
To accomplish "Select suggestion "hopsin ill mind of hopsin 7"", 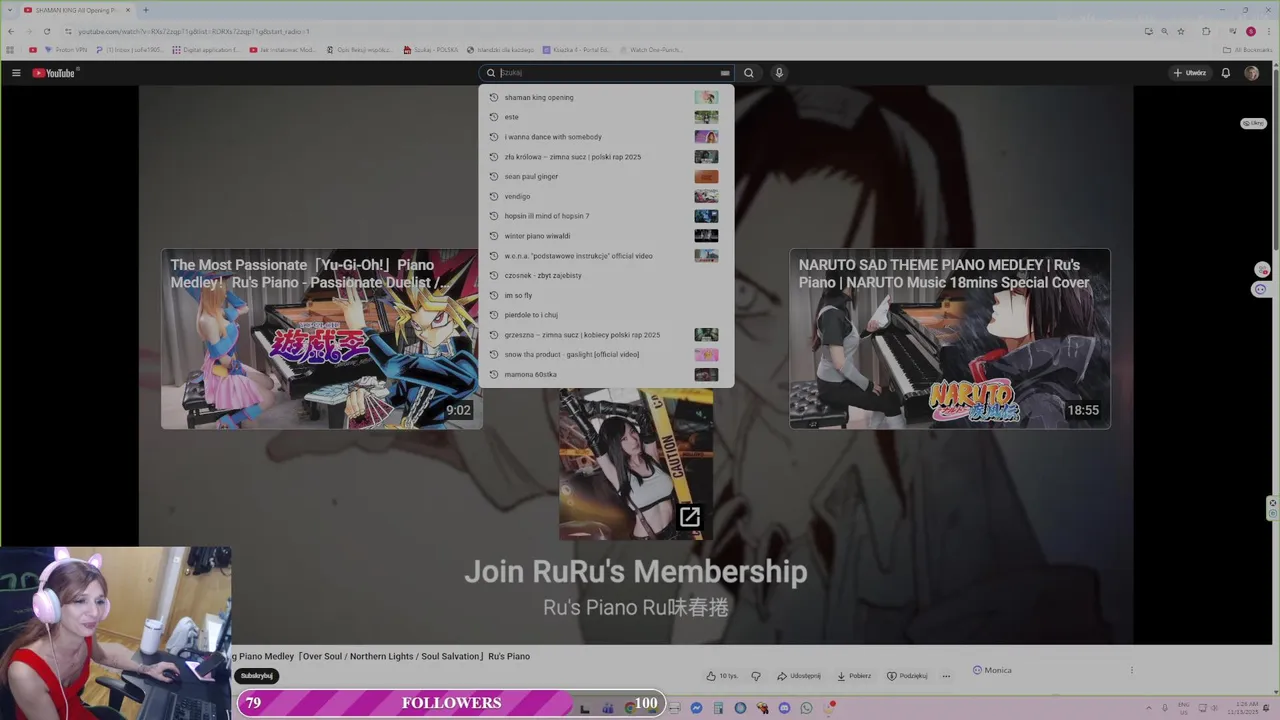I will tap(605, 216).
